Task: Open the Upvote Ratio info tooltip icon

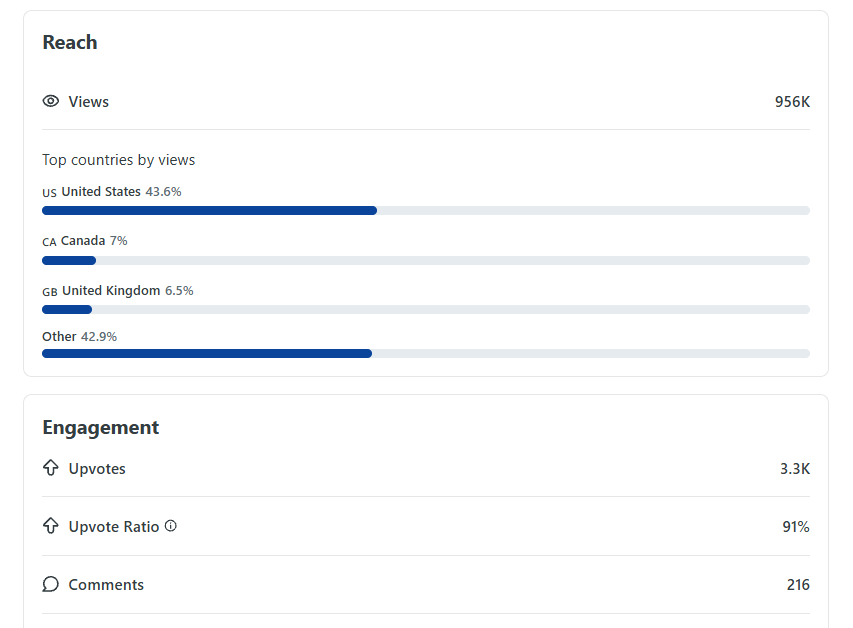Action: pos(170,526)
